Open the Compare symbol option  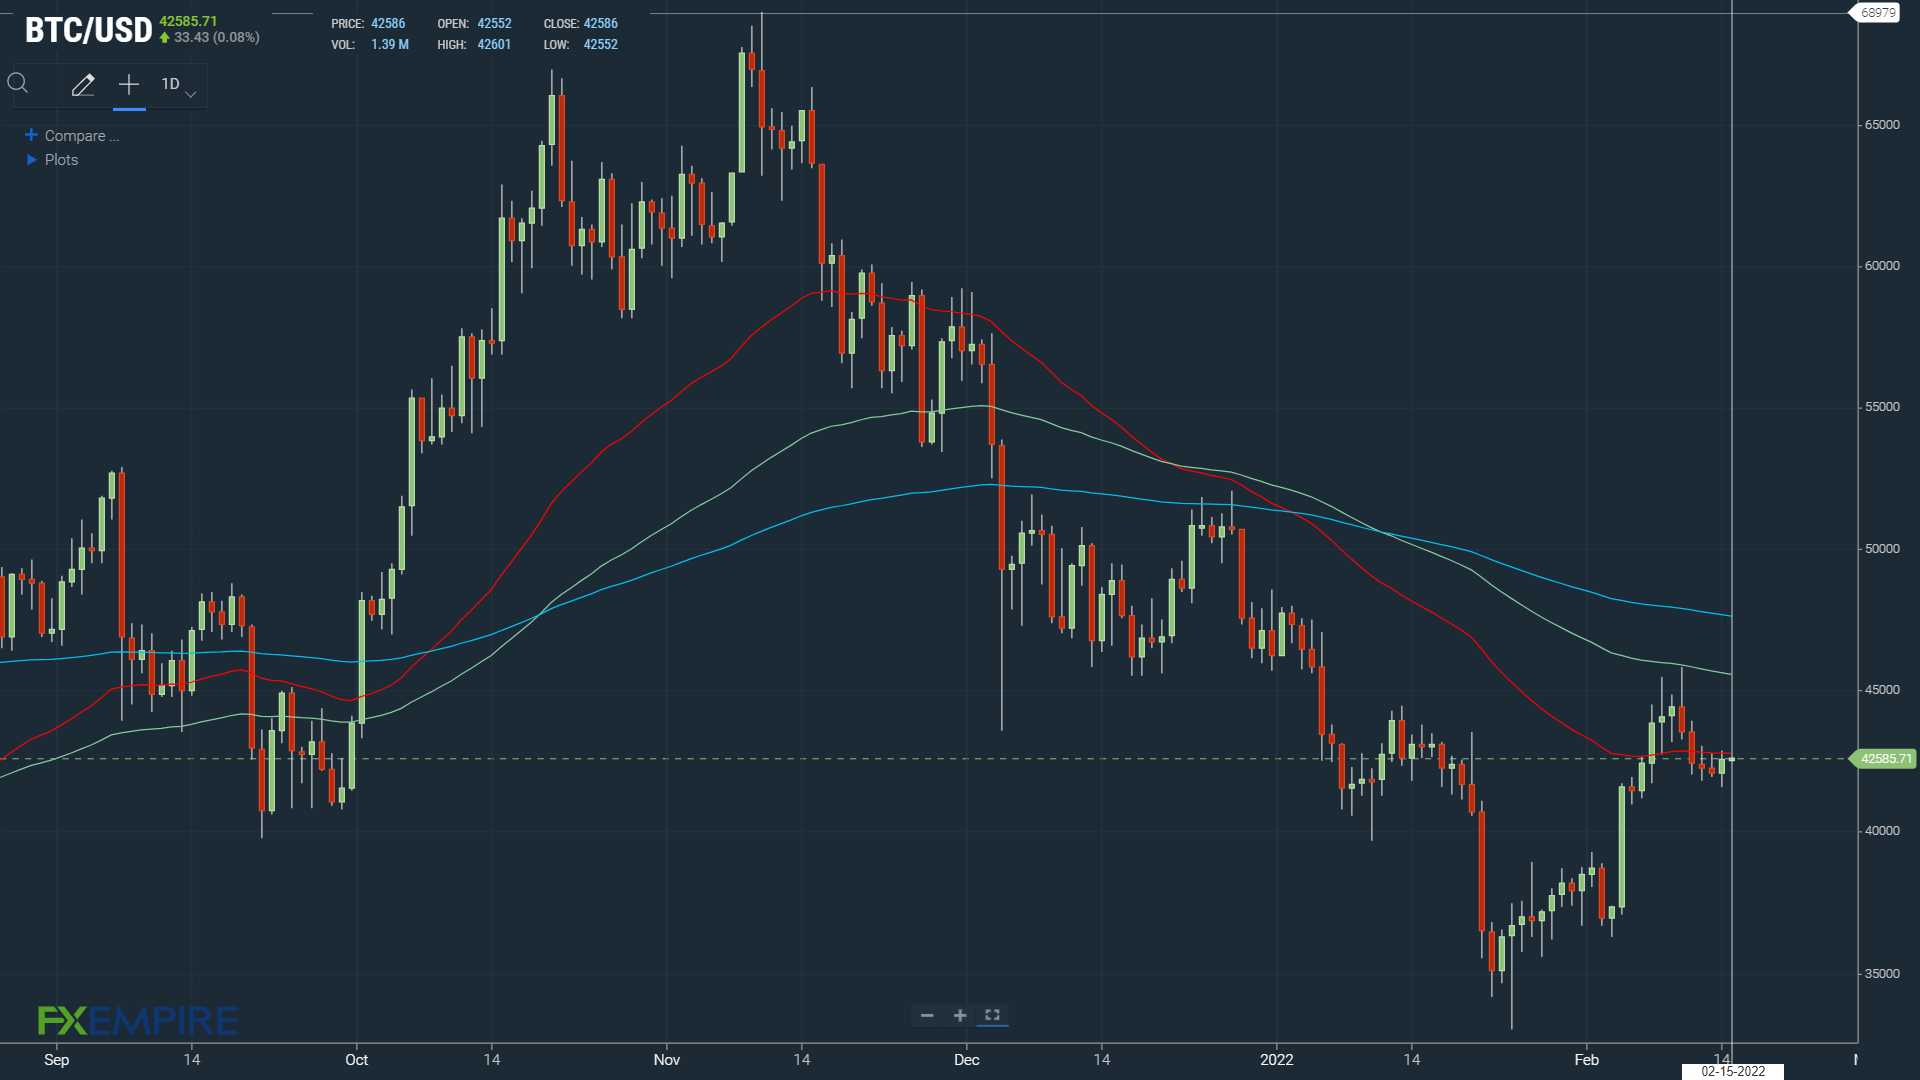click(82, 136)
